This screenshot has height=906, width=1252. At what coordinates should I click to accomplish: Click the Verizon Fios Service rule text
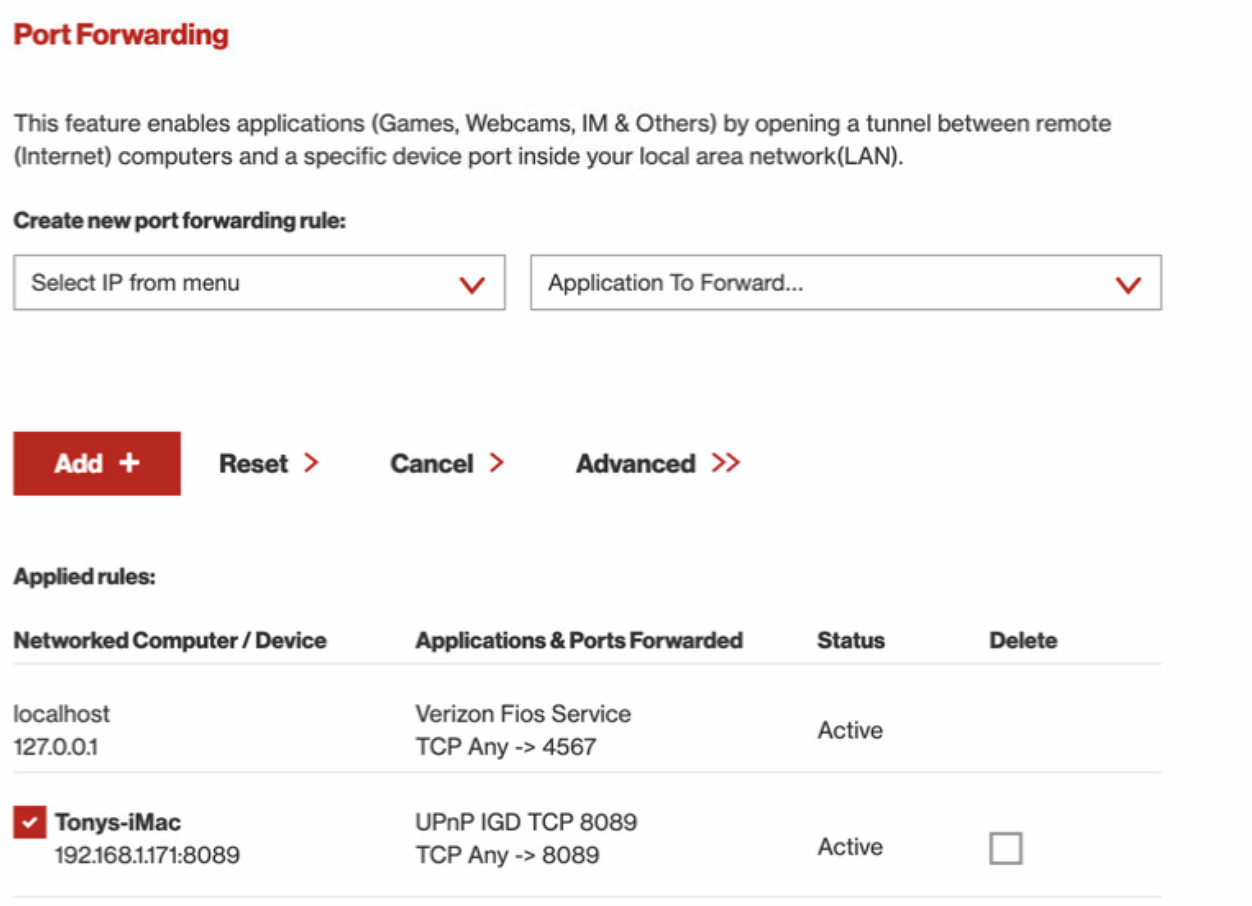click(x=523, y=714)
